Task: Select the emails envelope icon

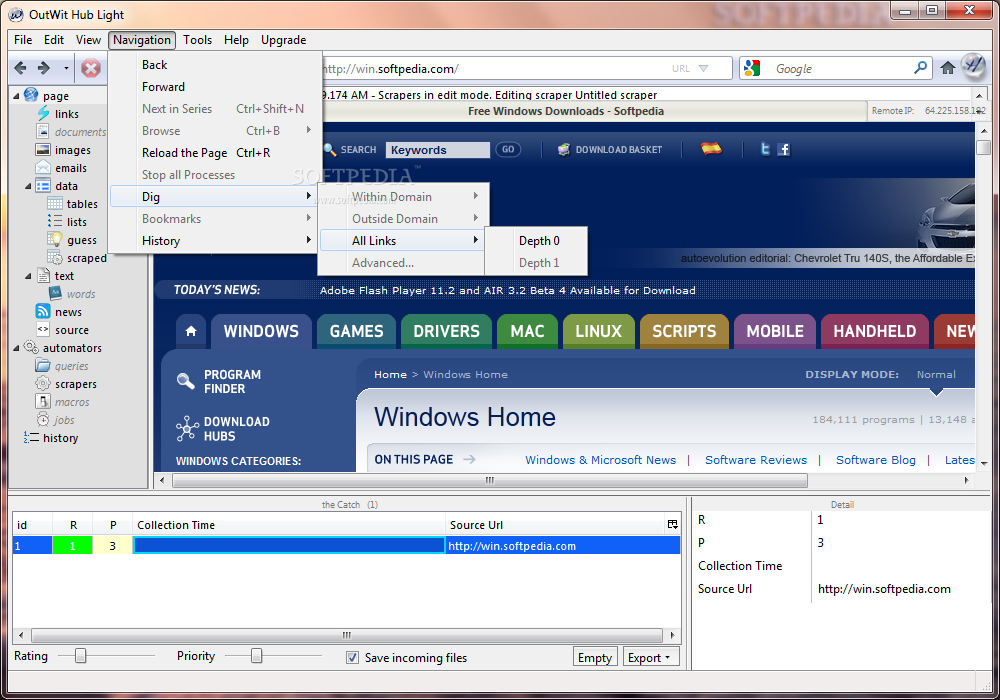Action: click(x=43, y=168)
